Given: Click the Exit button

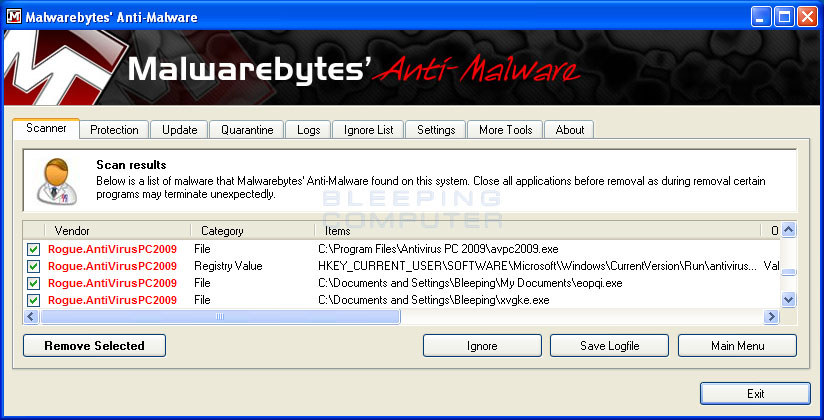Looking at the screenshot, I should (755, 393).
